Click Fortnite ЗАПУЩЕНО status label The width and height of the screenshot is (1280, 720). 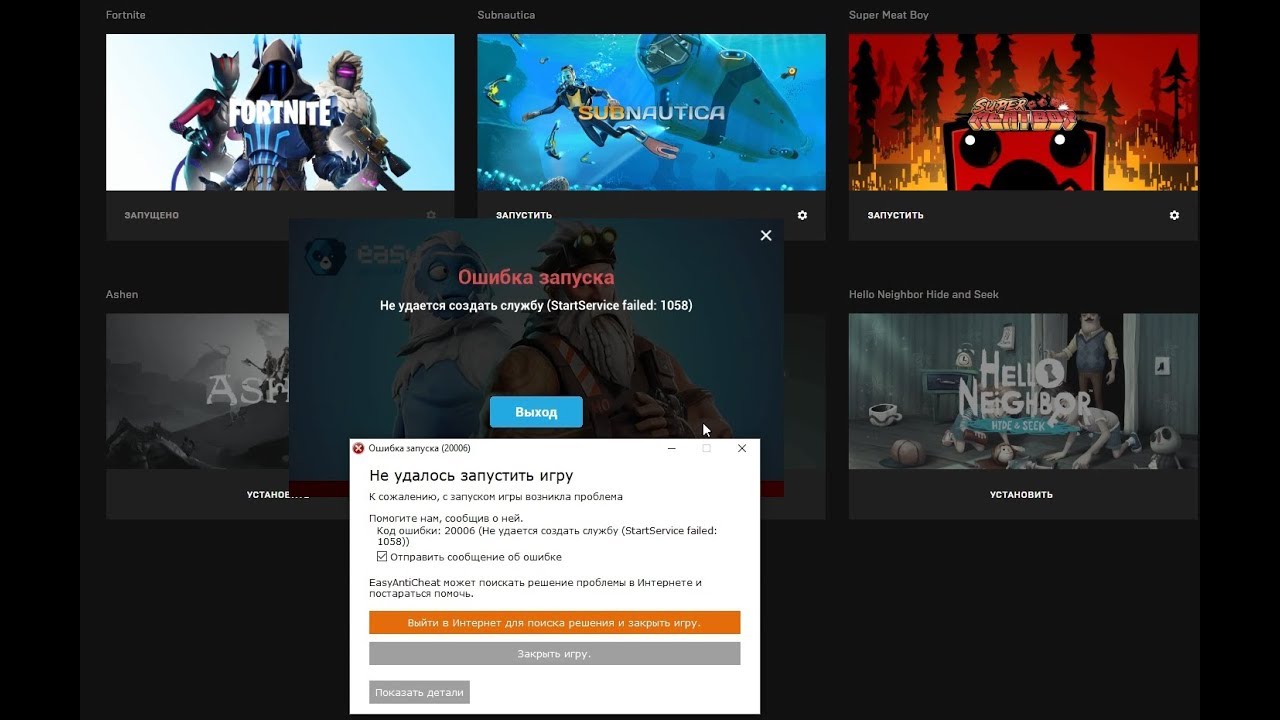point(152,215)
